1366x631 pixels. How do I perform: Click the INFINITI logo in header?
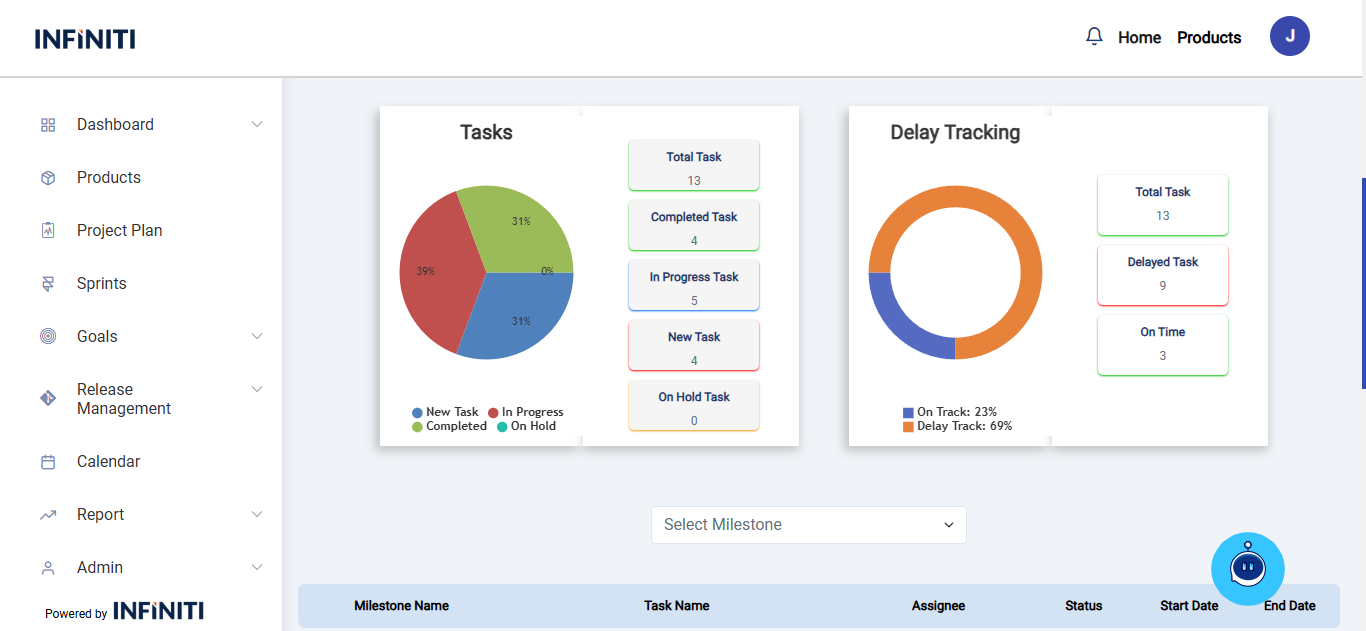pyautogui.click(x=85, y=39)
